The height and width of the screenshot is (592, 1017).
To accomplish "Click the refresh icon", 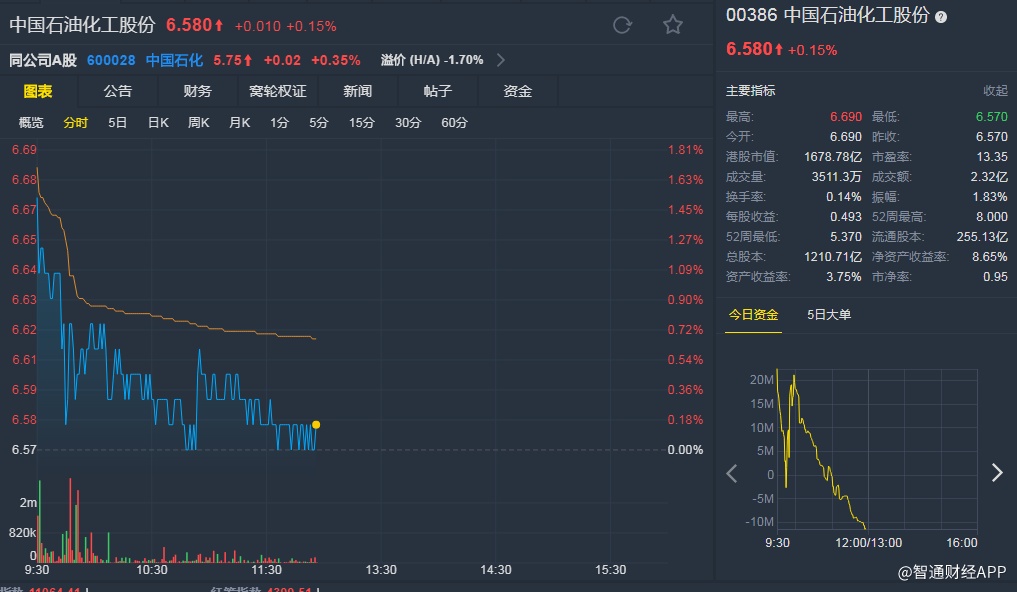I will [x=622, y=25].
